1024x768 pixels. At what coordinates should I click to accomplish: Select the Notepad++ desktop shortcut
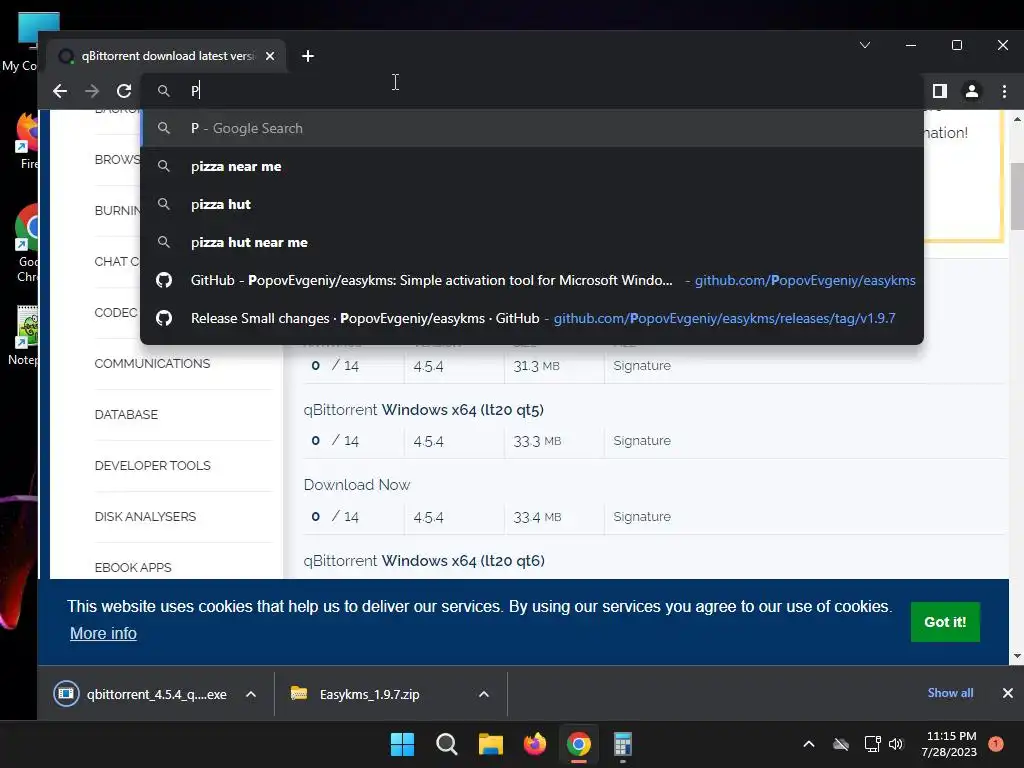(26, 336)
